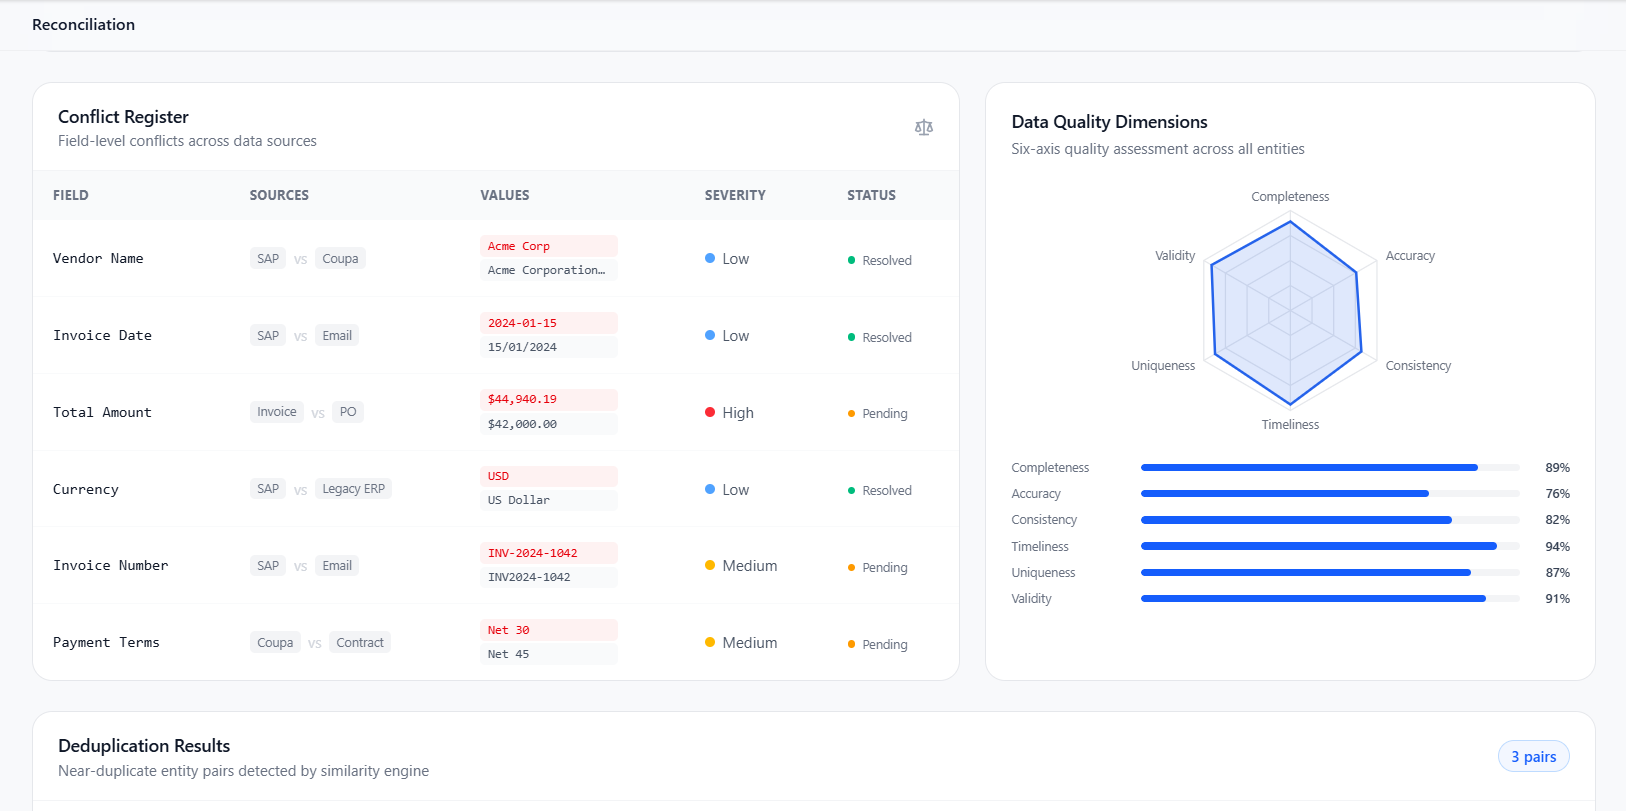Click the Data Quality Dimensions heading

[1109, 121]
